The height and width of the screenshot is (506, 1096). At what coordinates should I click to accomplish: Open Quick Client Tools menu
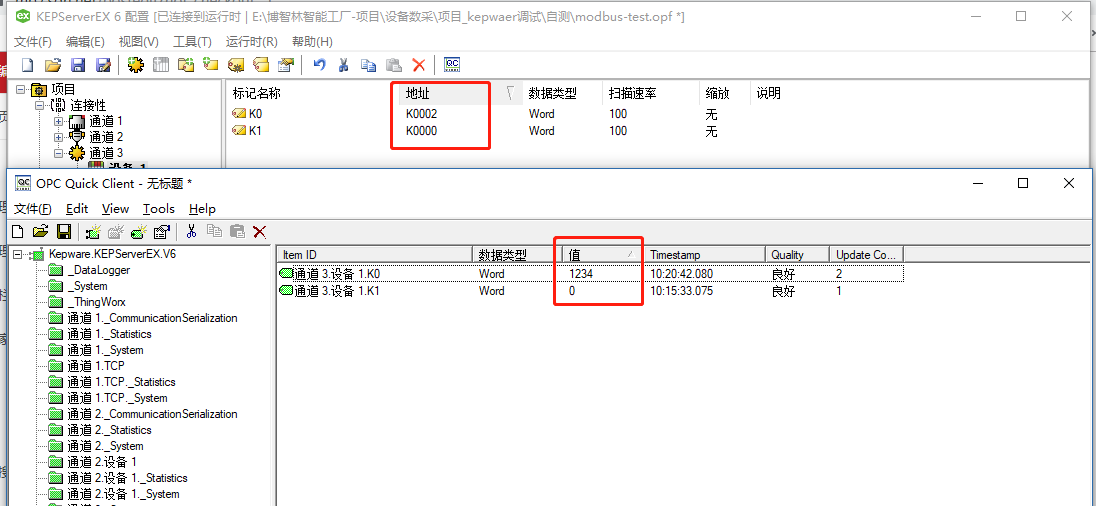(x=159, y=208)
